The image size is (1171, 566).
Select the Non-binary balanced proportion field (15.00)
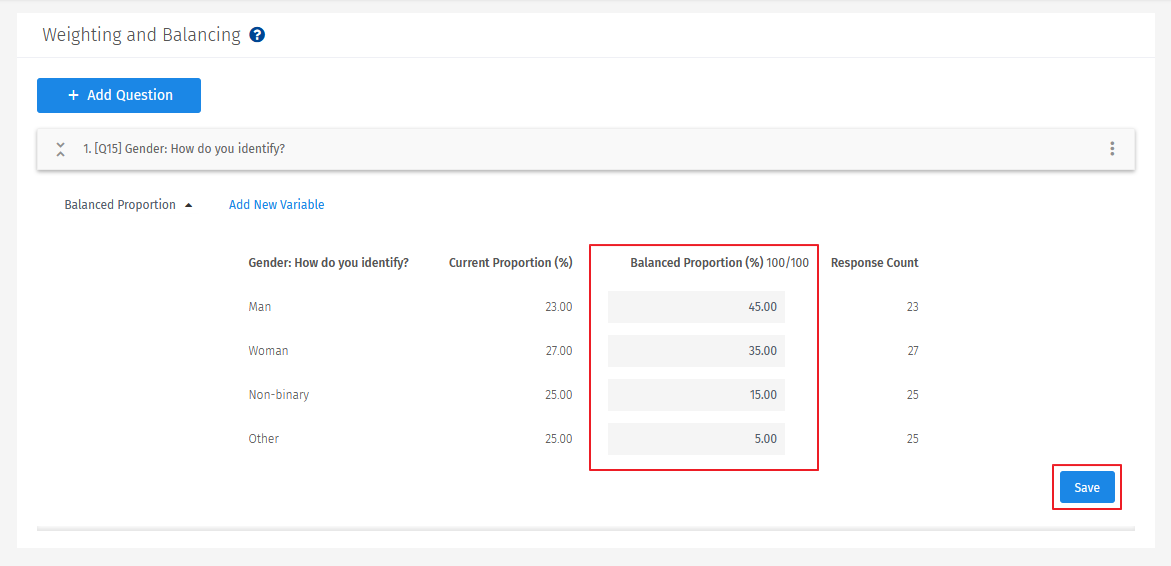point(696,395)
